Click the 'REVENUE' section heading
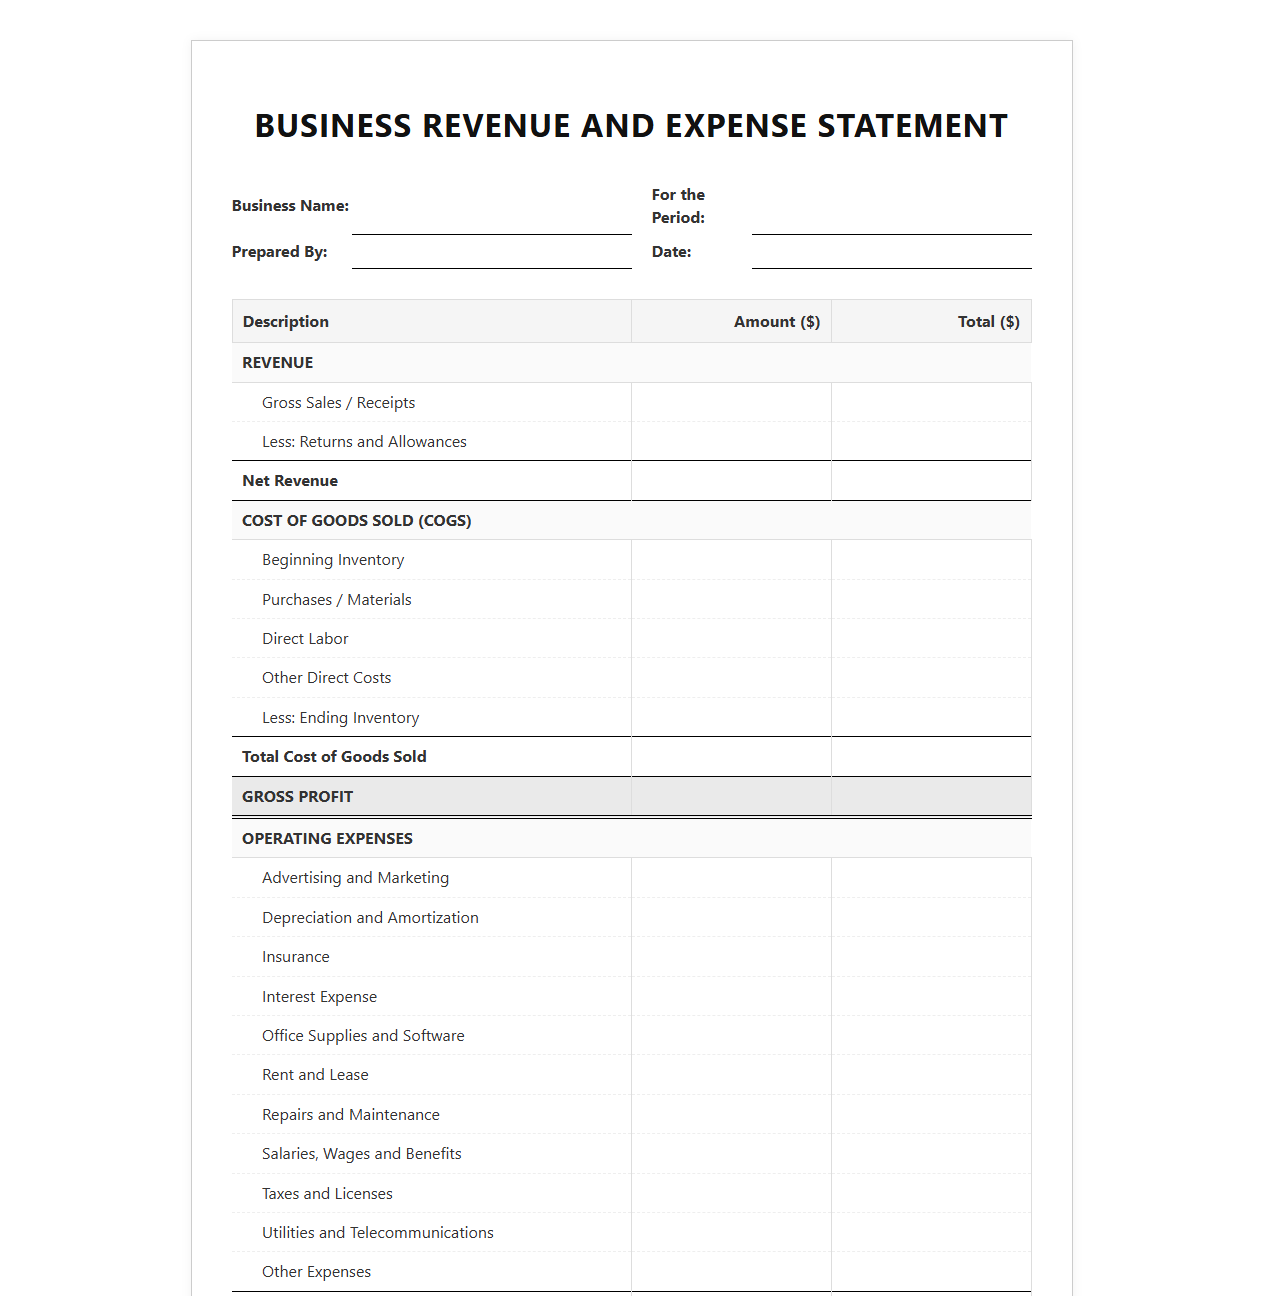This screenshot has height=1296, width=1263. tap(278, 363)
